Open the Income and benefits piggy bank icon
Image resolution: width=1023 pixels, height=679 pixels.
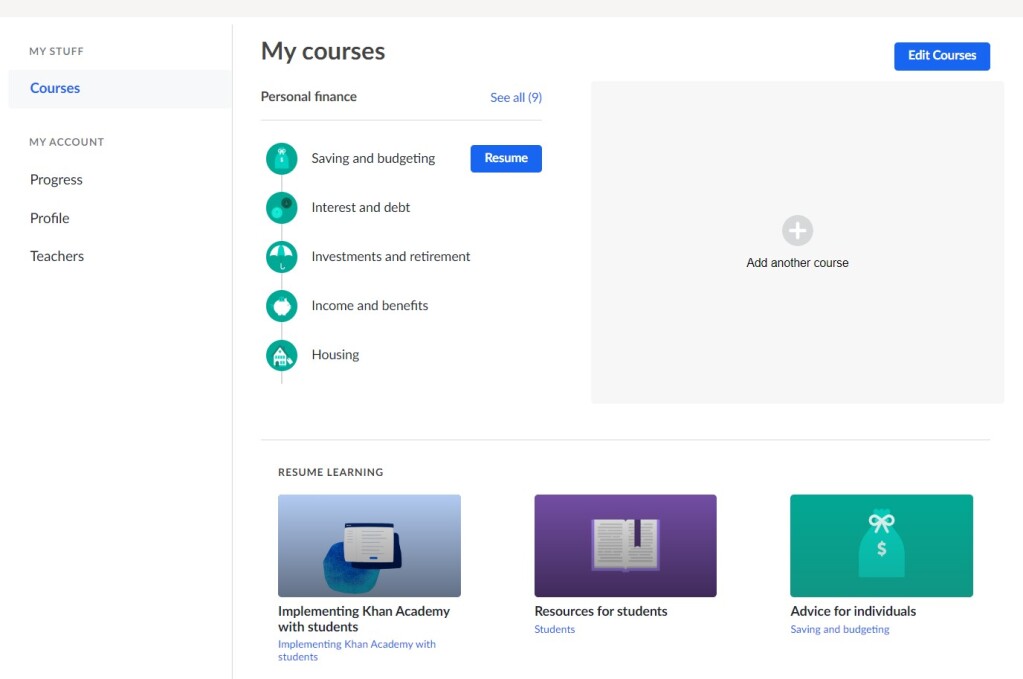pos(282,306)
